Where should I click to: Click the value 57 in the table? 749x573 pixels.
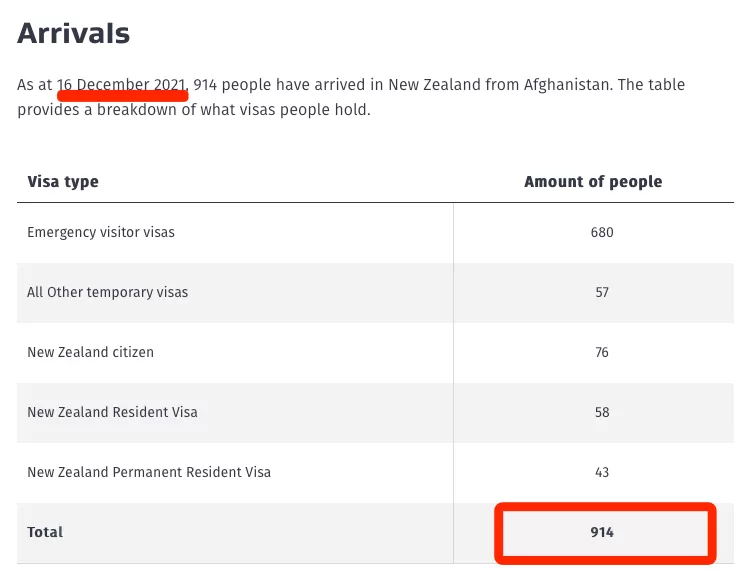602,292
